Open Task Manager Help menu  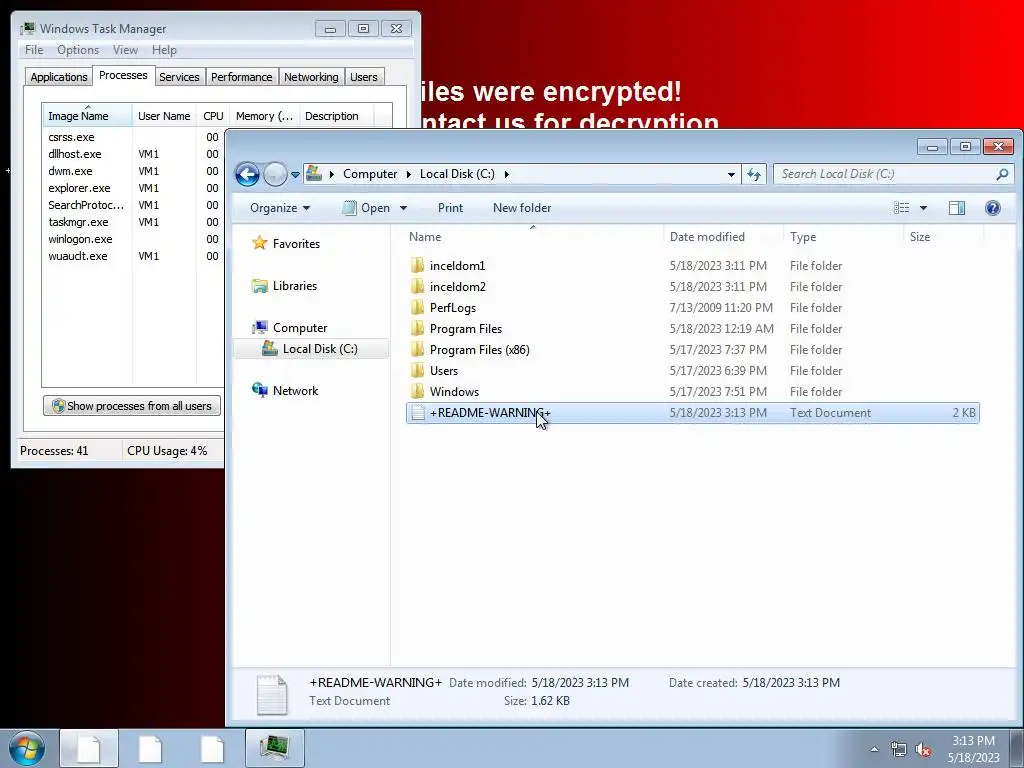(x=164, y=50)
